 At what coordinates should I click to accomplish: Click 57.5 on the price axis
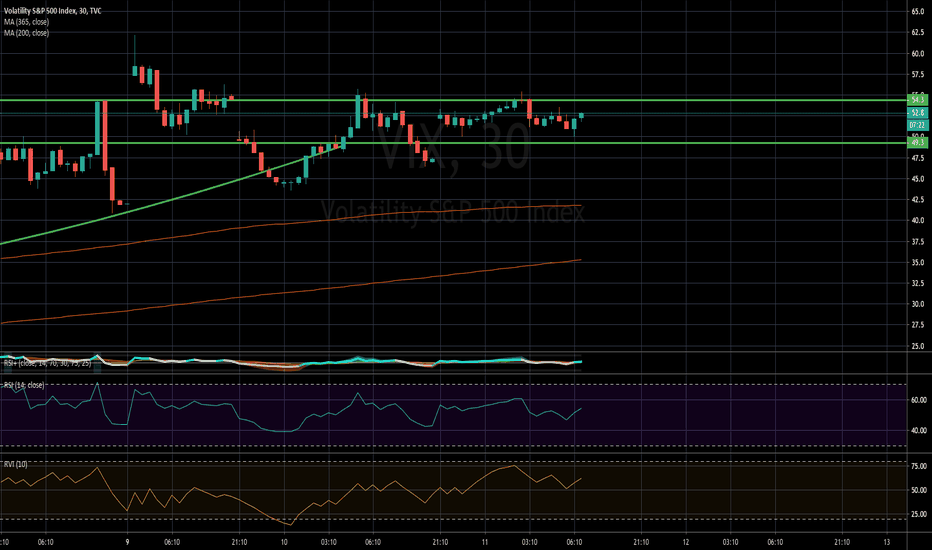coord(918,75)
